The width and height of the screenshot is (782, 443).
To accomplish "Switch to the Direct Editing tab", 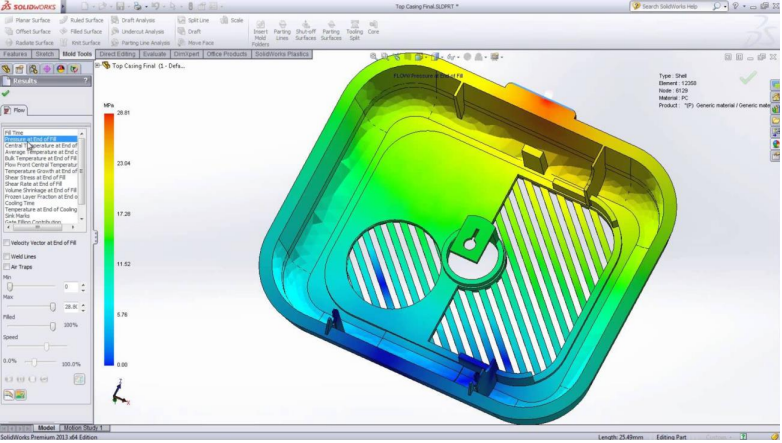I will pyautogui.click(x=117, y=54).
